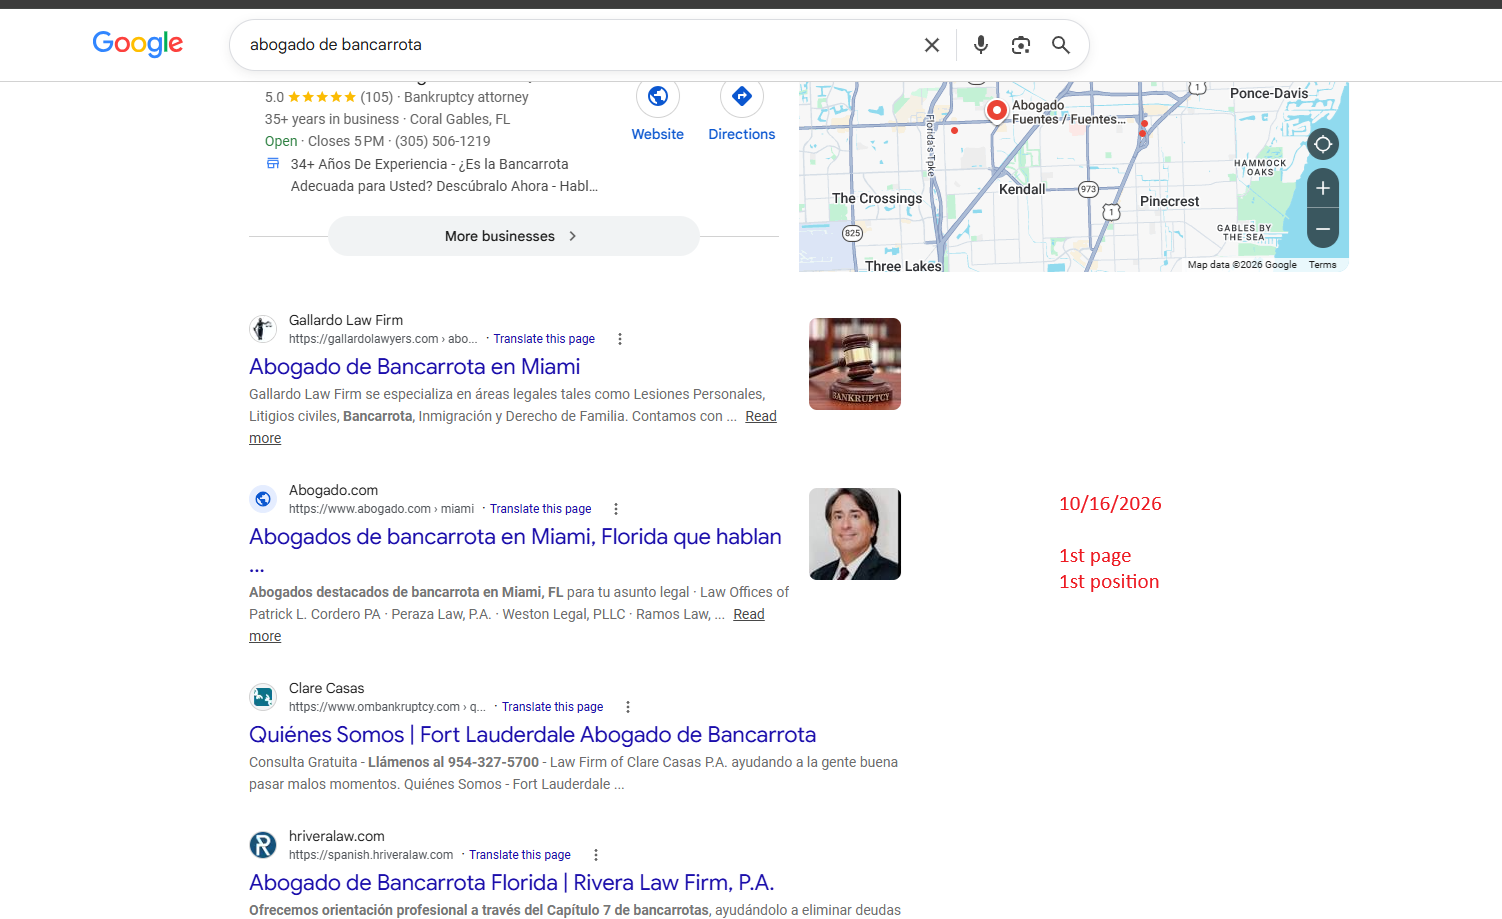Open Quiénes Somos Fort Lauderdale Abogado result
The height and width of the screenshot is (919, 1502).
tap(532, 735)
